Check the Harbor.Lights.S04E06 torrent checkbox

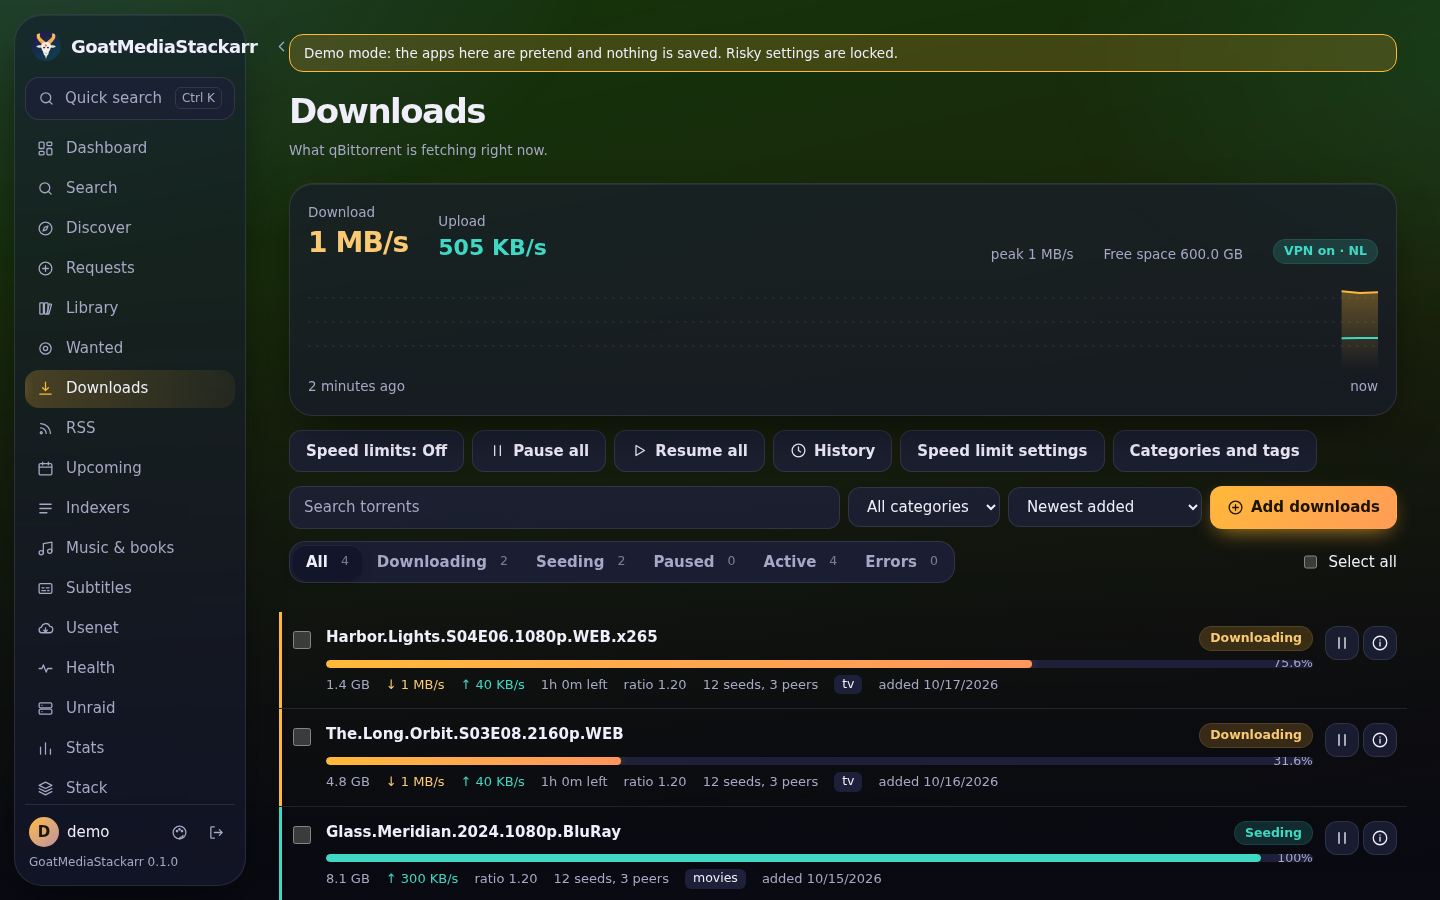click(302, 640)
